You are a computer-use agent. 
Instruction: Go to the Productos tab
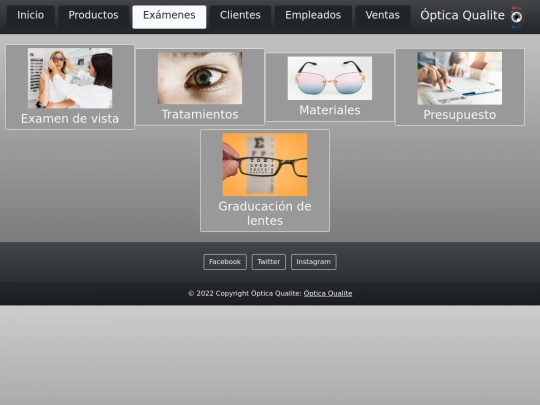pyautogui.click(x=93, y=16)
